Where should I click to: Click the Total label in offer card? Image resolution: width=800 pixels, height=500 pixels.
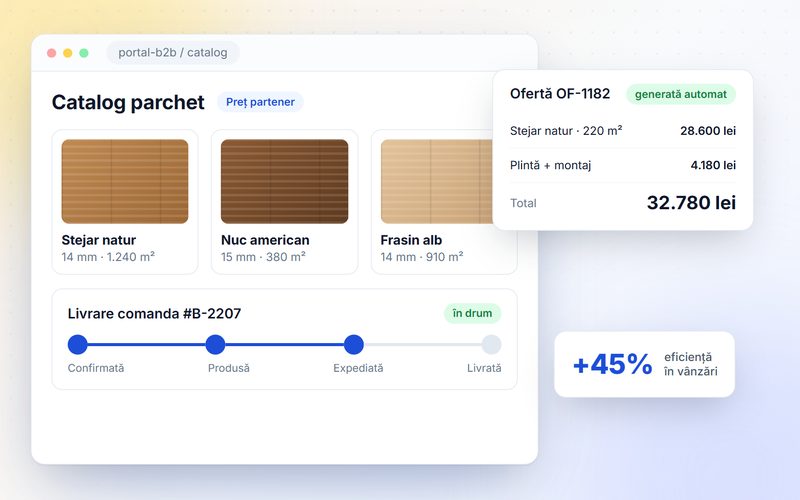(523, 203)
